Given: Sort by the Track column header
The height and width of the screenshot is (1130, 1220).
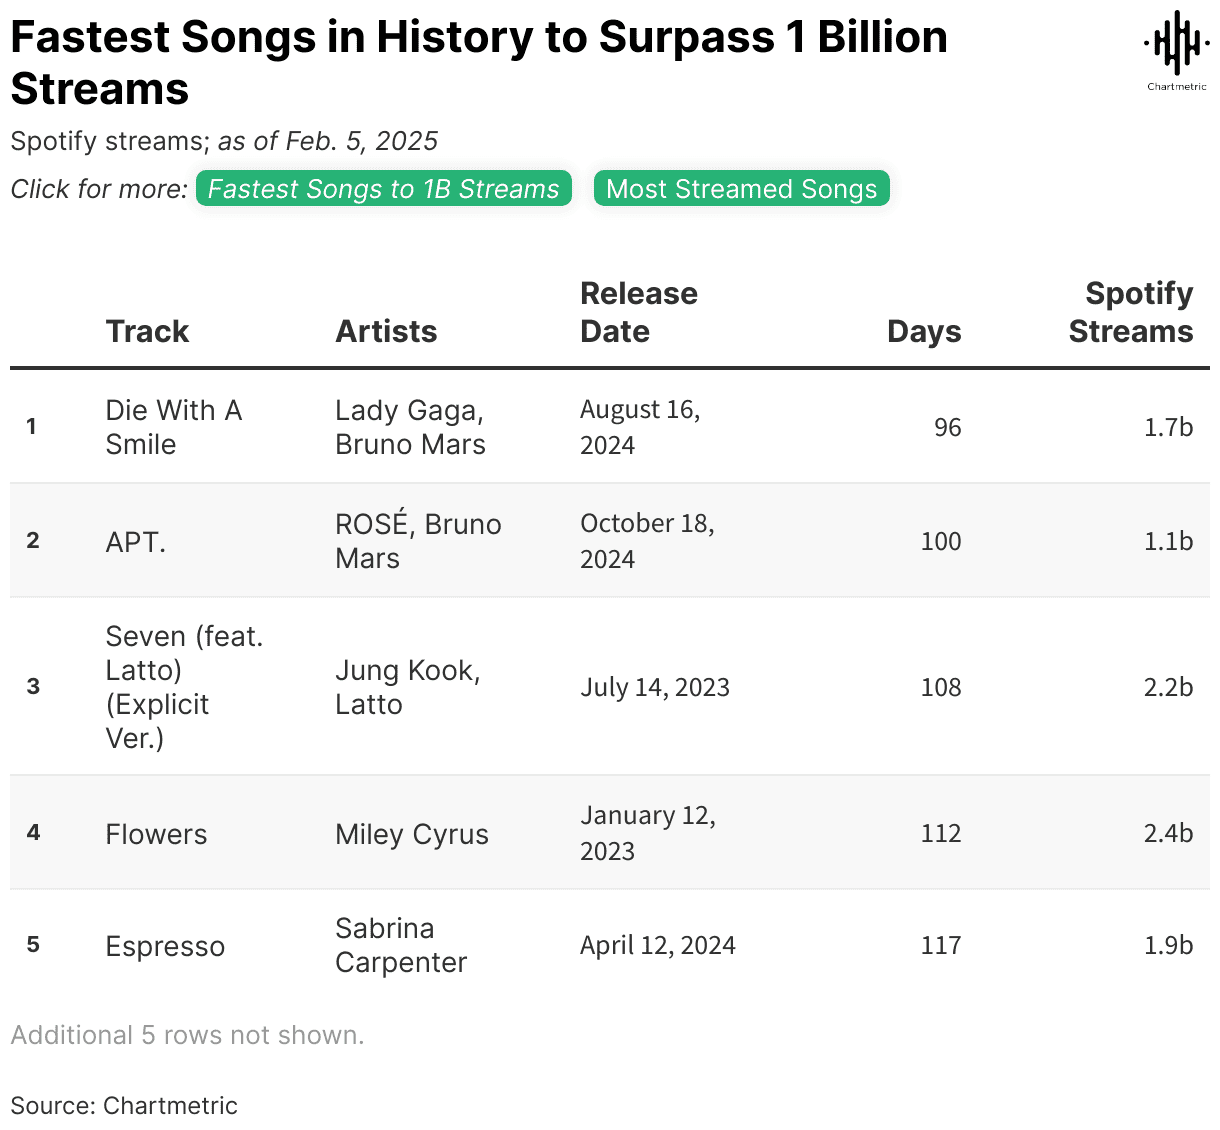Looking at the screenshot, I should (147, 331).
